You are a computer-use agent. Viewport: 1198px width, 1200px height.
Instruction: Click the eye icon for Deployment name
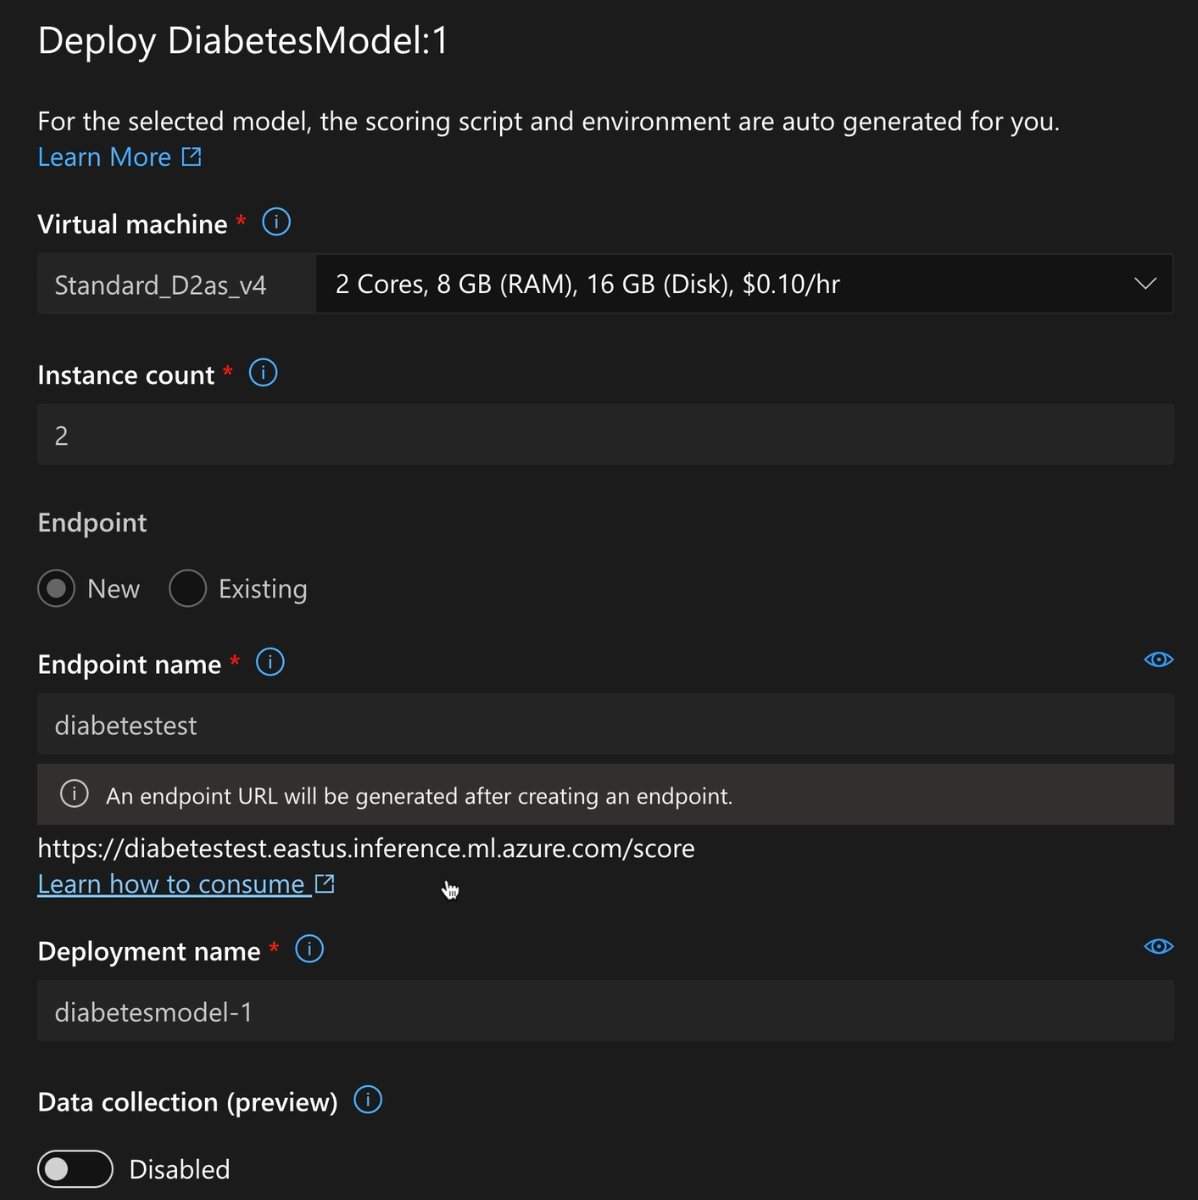pyautogui.click(x=1158, y=947)
